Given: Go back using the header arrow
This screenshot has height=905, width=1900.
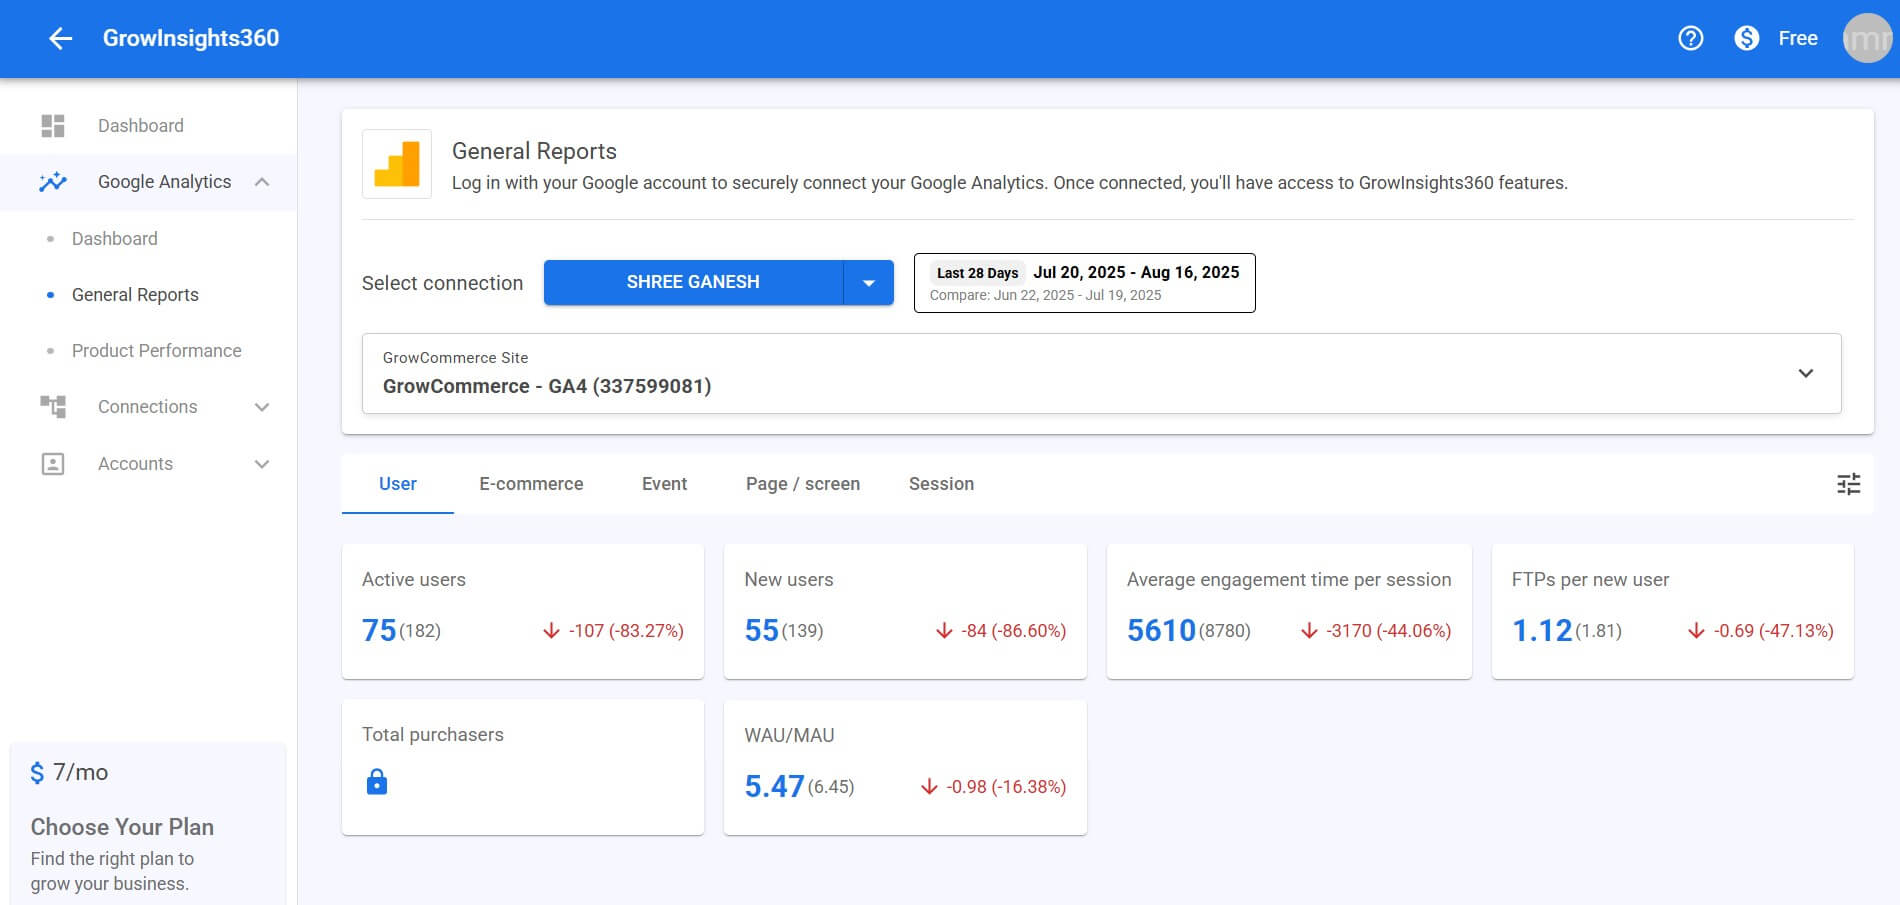Looking at the screenshot, I should pos(61,39).
